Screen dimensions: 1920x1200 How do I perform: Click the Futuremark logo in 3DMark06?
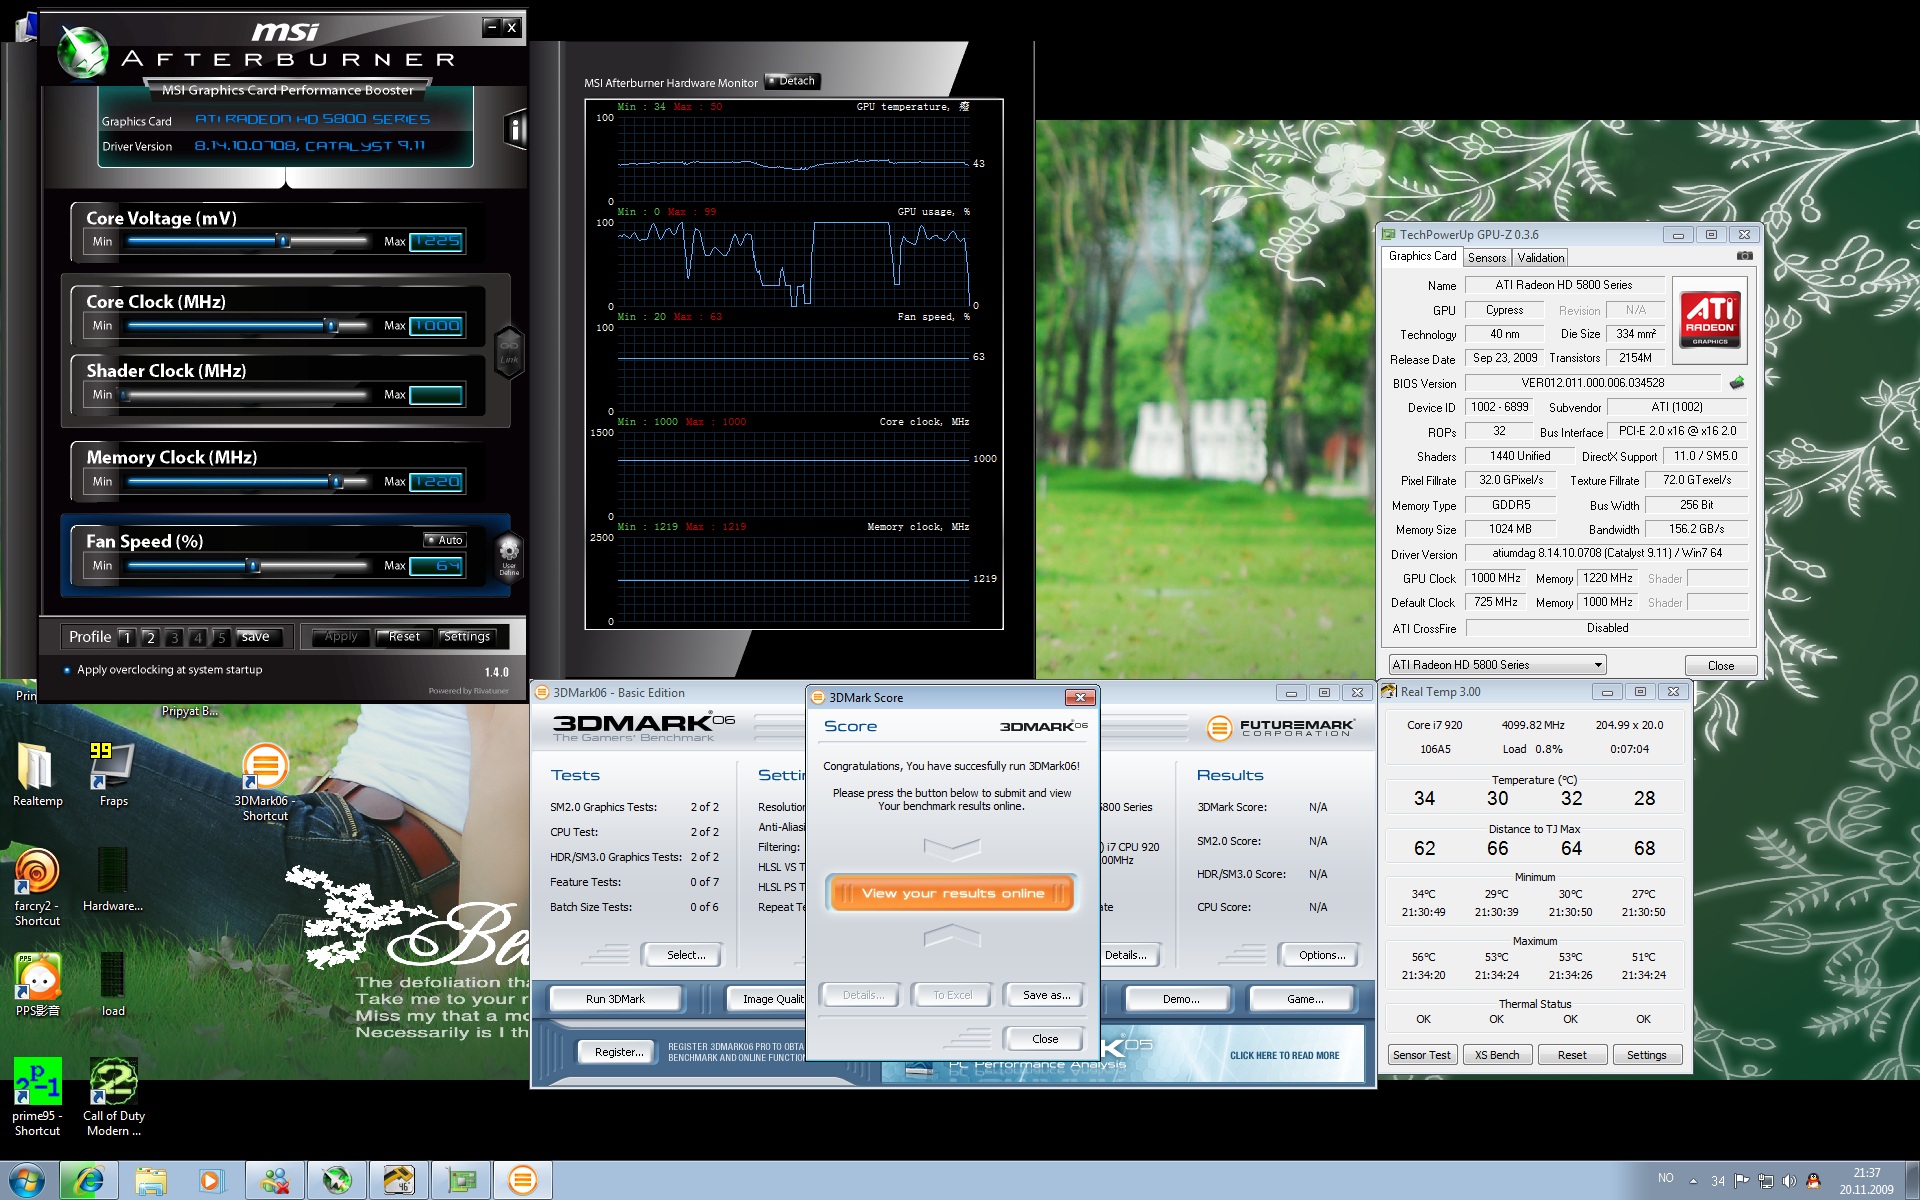click(x=1280, y=727)
